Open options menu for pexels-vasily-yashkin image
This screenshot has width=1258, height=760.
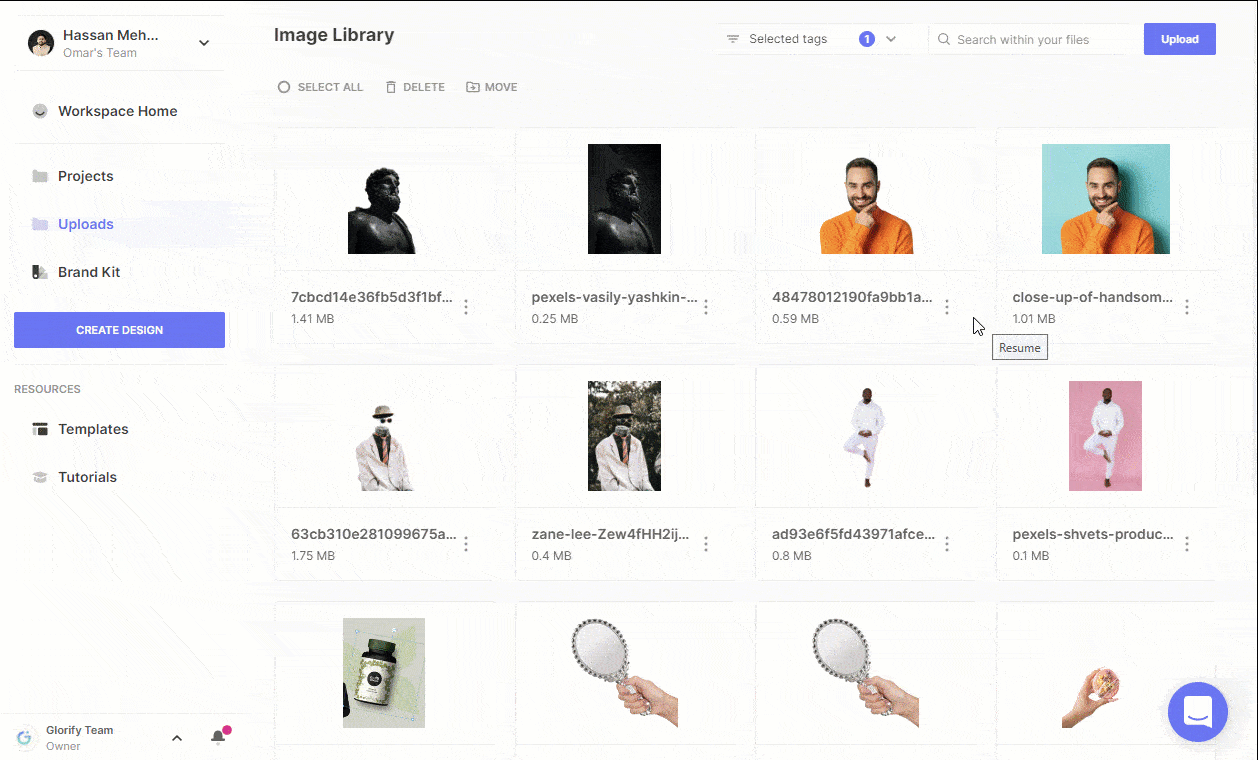[x=706, y=307]
